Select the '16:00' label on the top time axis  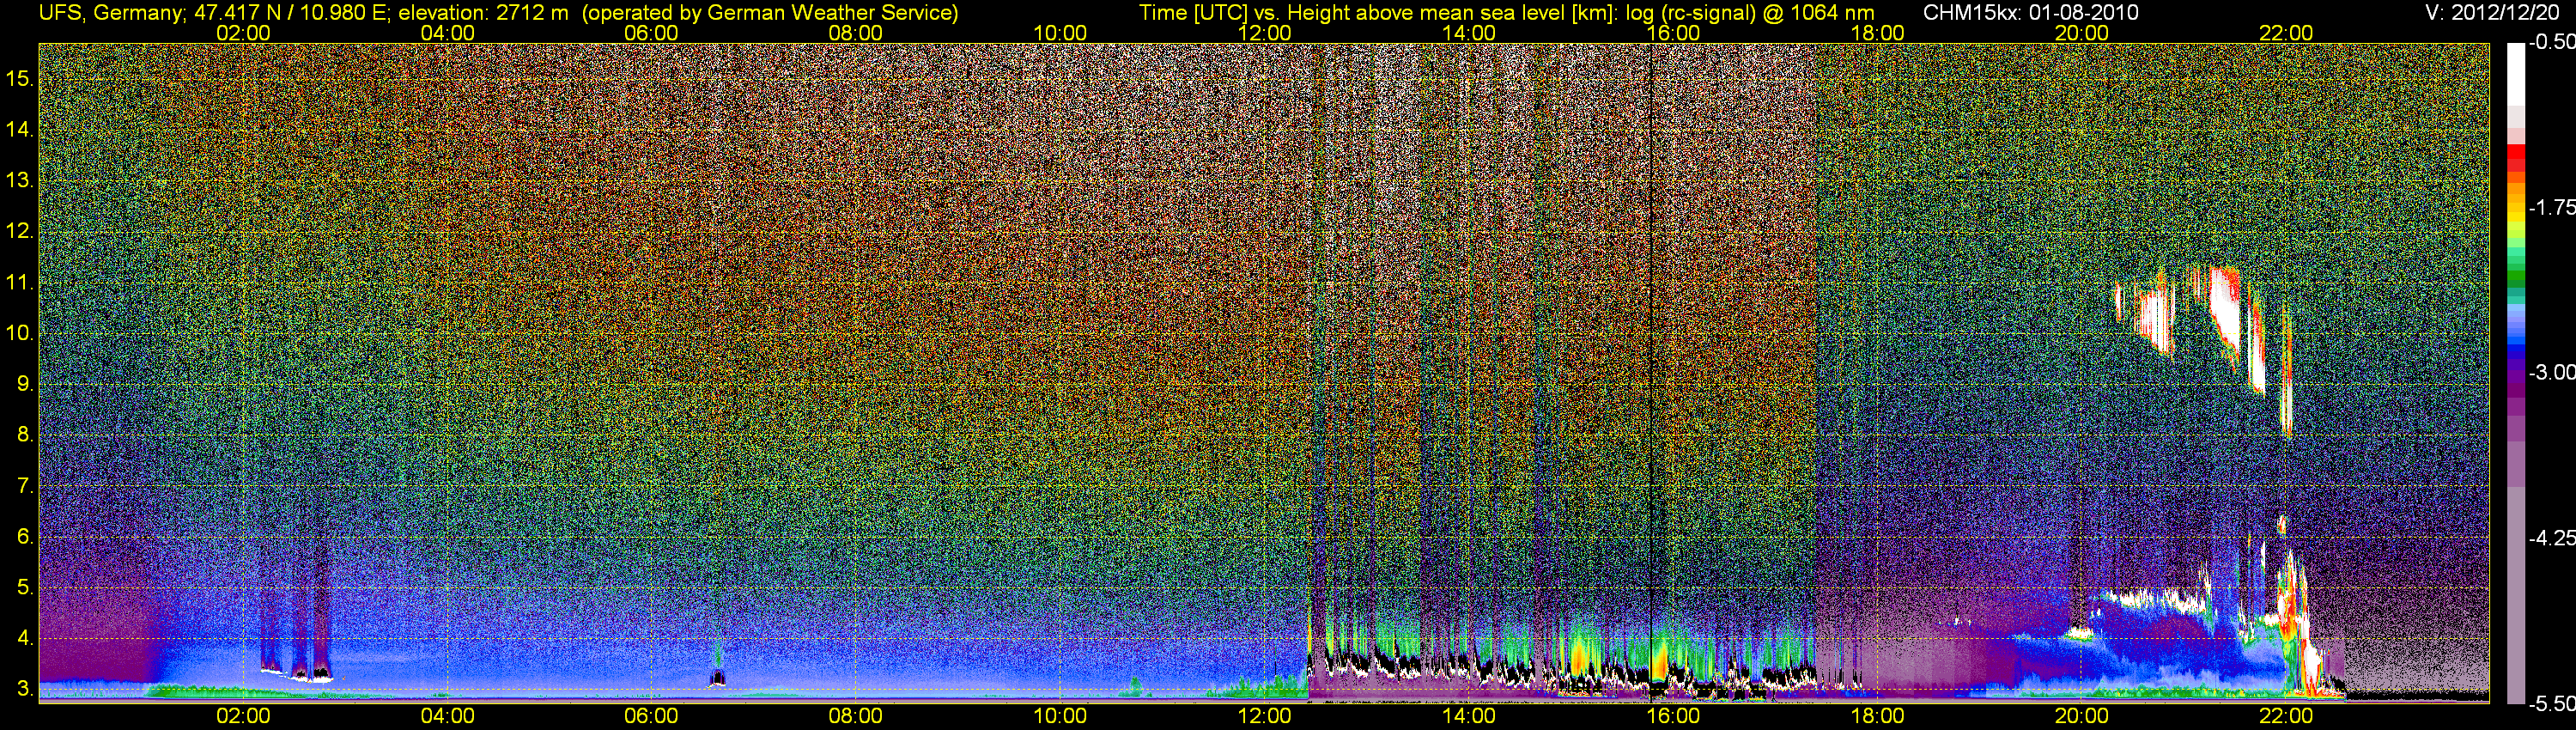1673,33
